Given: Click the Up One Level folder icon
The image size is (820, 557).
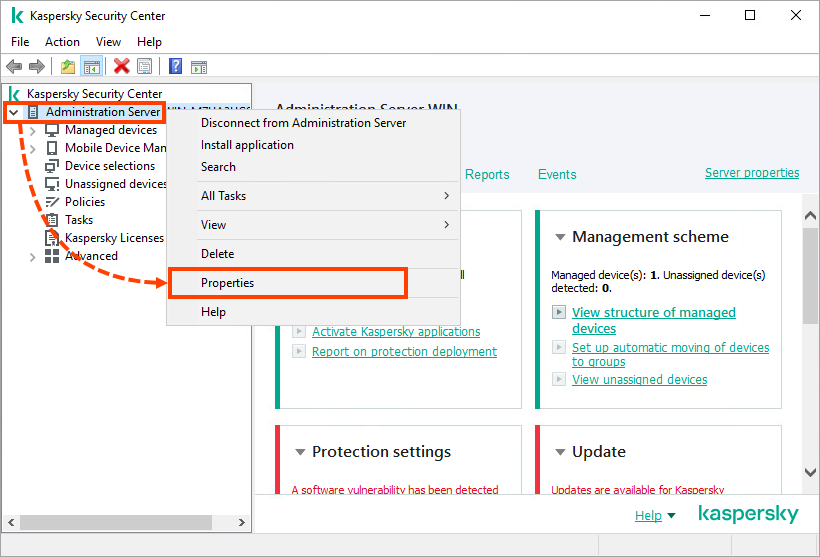Looking at the screenshot, I should [68, 67].
